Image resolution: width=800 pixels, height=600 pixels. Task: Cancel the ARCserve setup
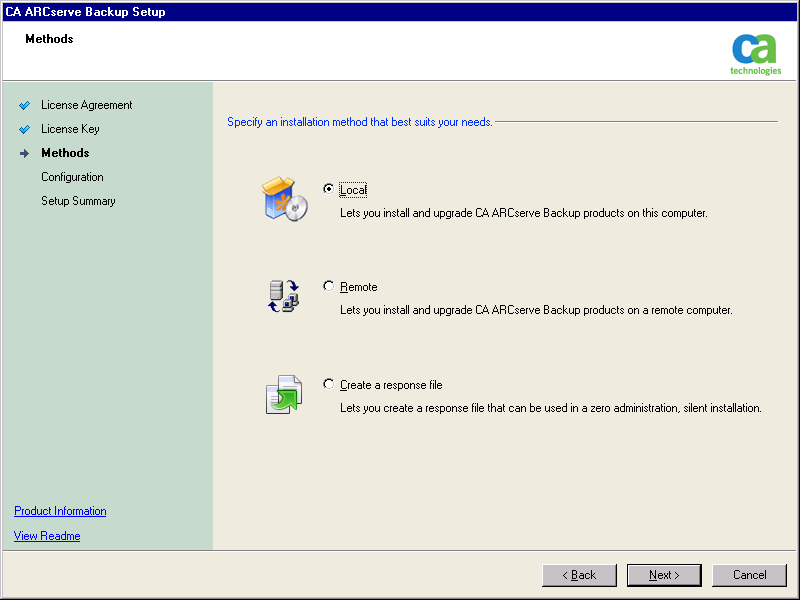pos(749,575)
